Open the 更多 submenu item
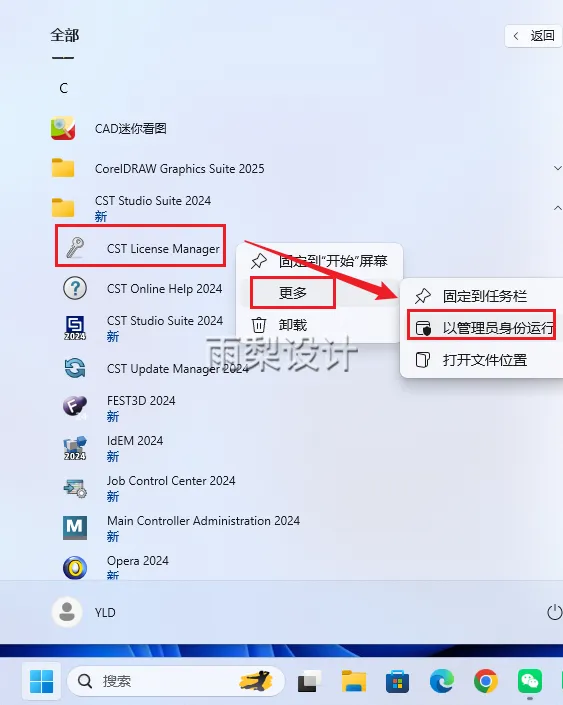563x705 pixels. [x=292, y=293]
